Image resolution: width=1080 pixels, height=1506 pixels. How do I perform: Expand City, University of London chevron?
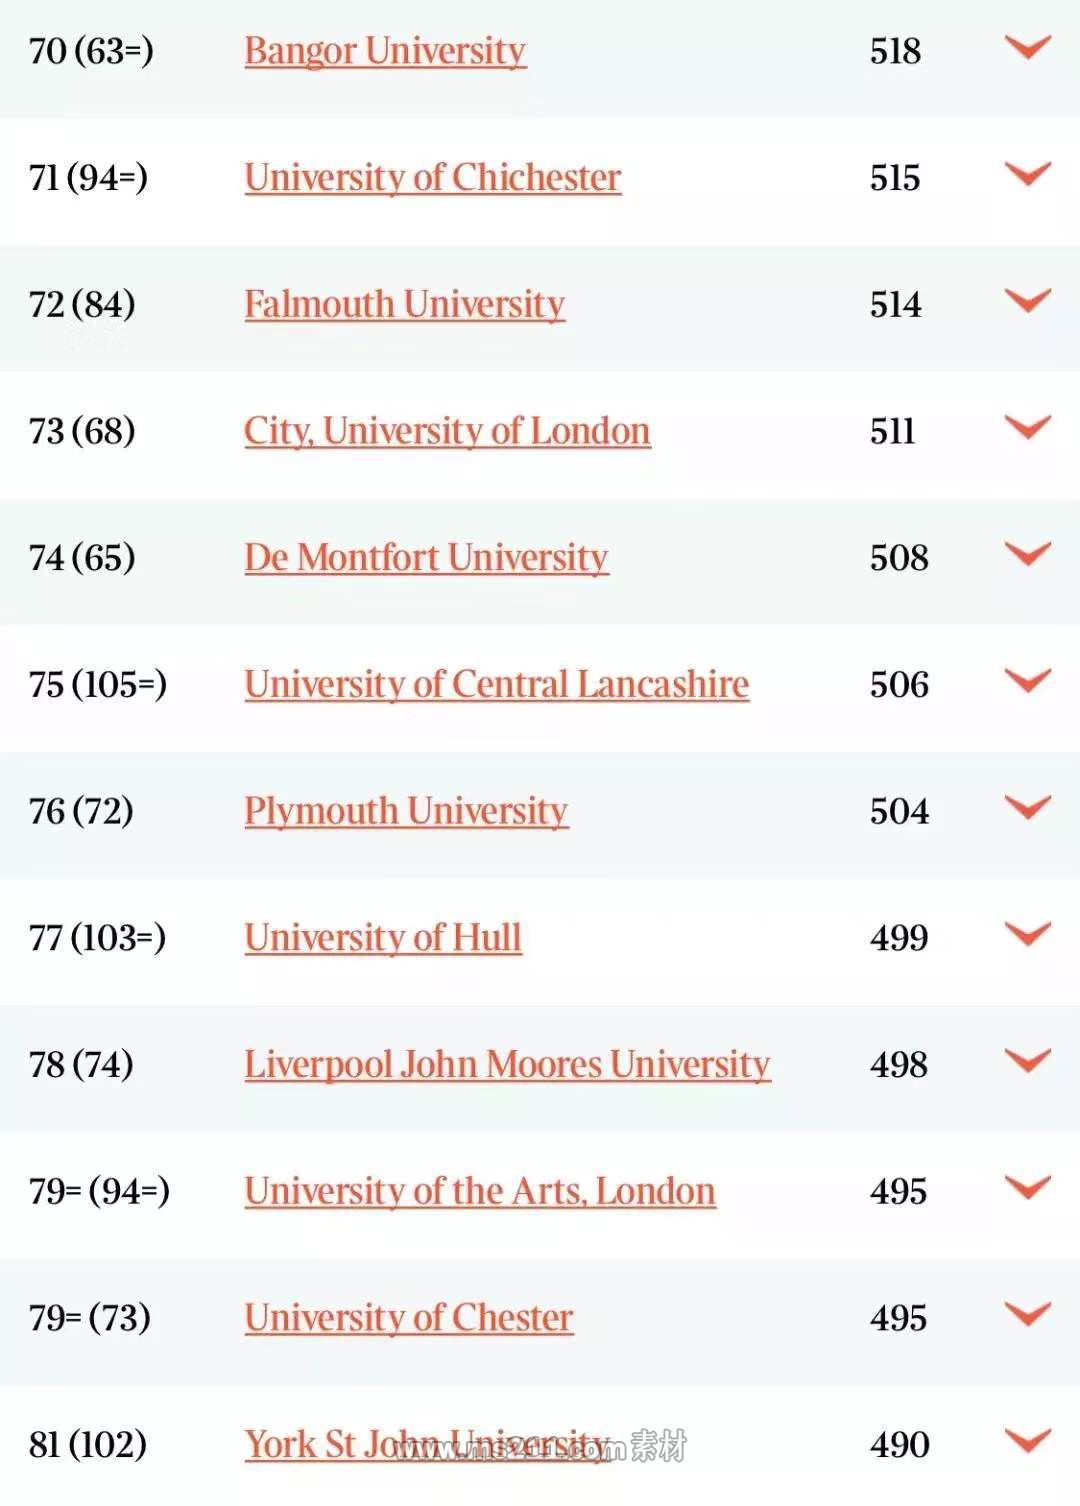tap(1027, 427)
